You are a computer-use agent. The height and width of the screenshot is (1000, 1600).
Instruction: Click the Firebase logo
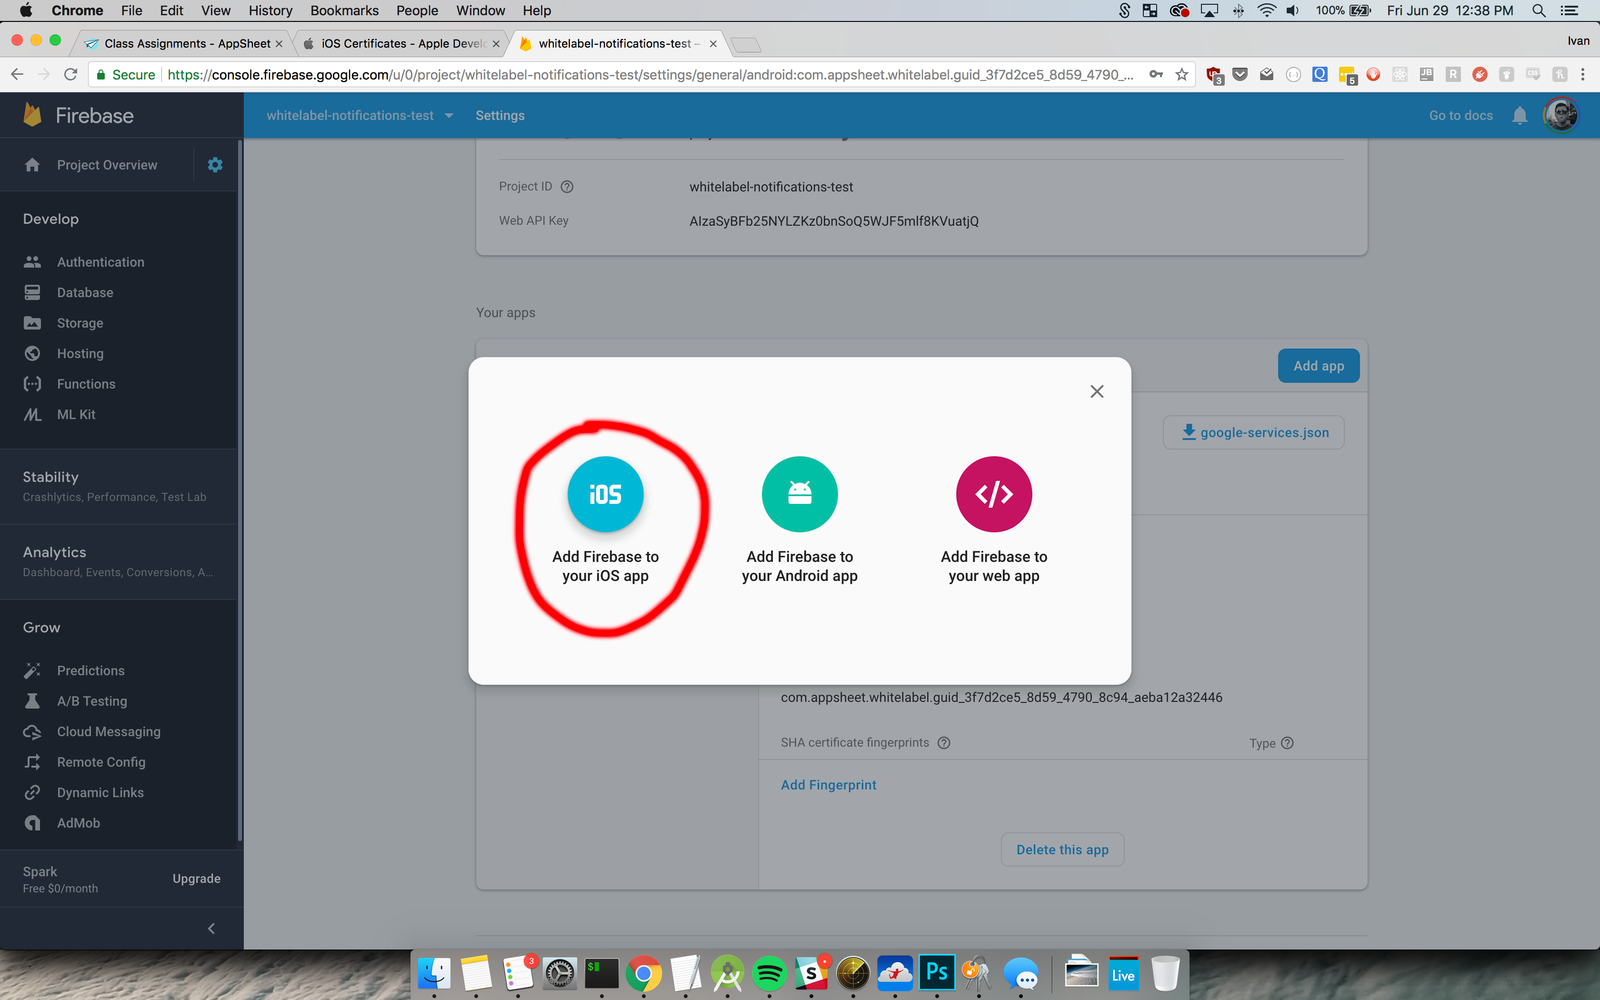(78, 115)
